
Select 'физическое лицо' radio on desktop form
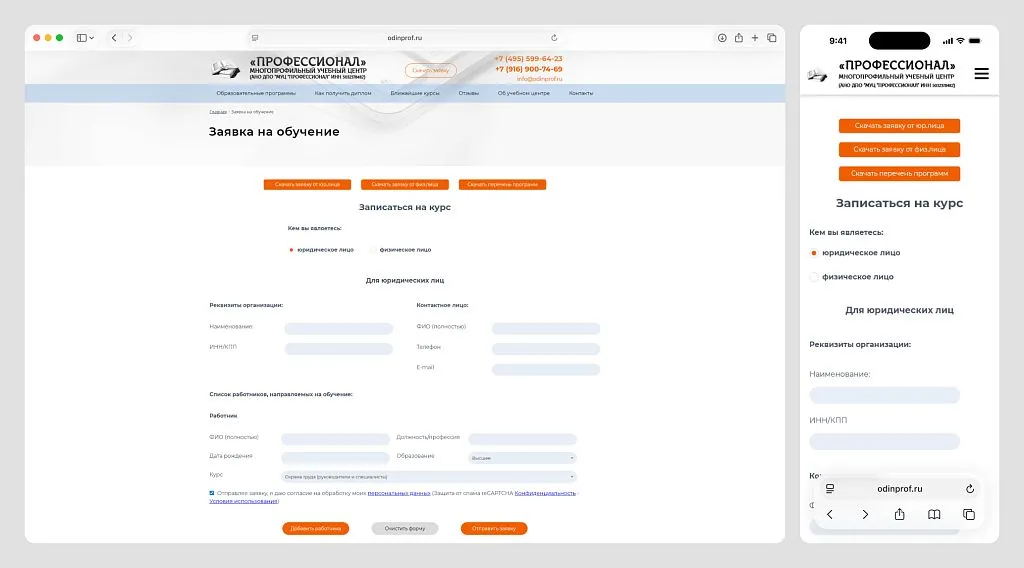(374, 250)
